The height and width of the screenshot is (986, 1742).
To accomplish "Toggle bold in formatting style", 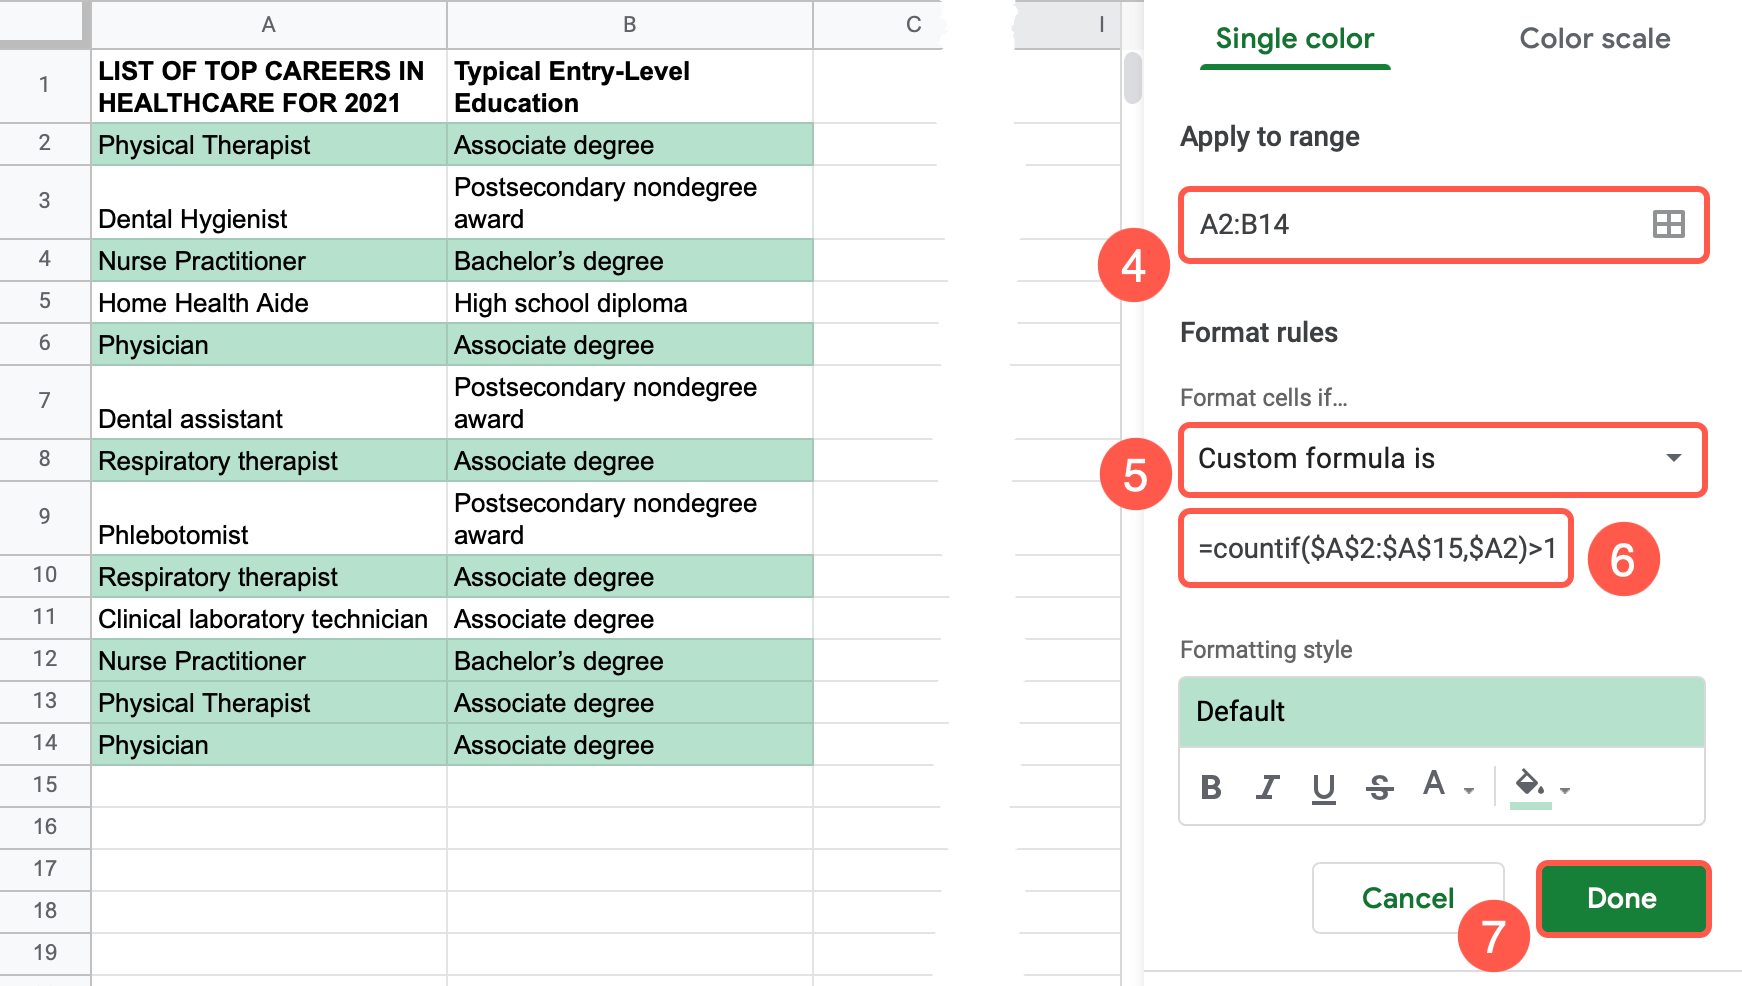I will [x=1211, y=788].
